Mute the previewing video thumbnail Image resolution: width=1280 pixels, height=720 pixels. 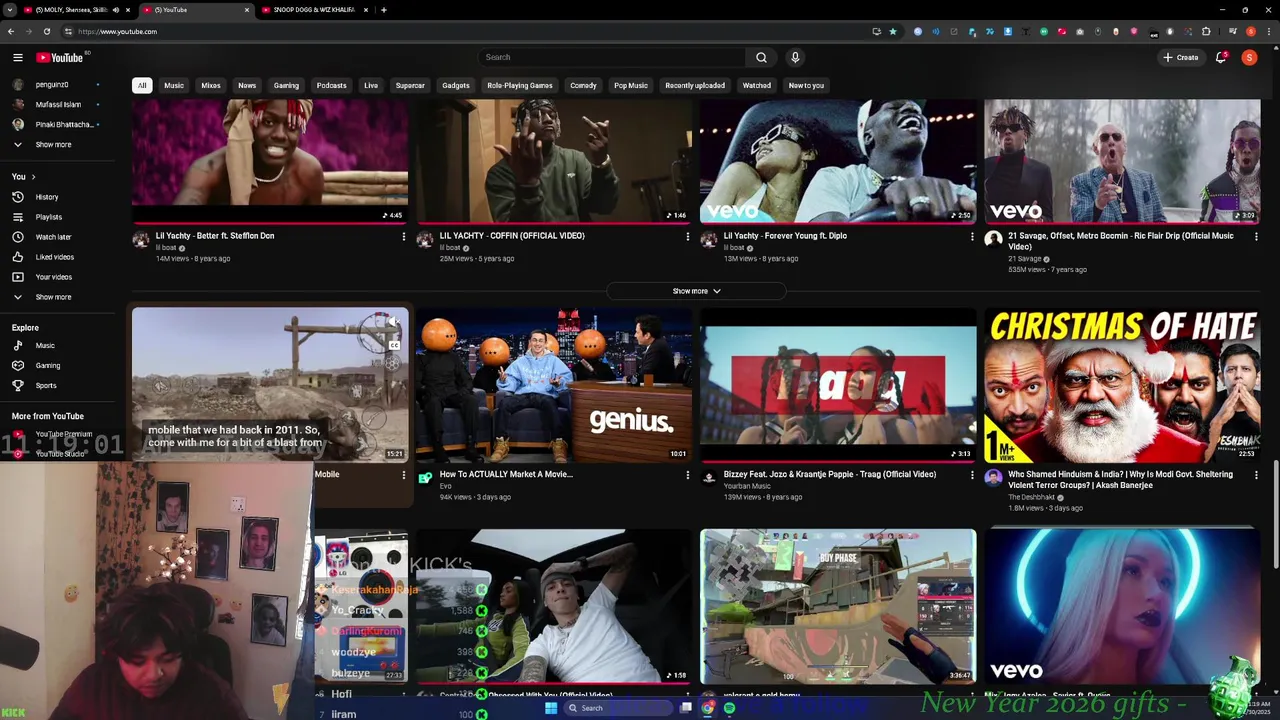click(394, 322)
